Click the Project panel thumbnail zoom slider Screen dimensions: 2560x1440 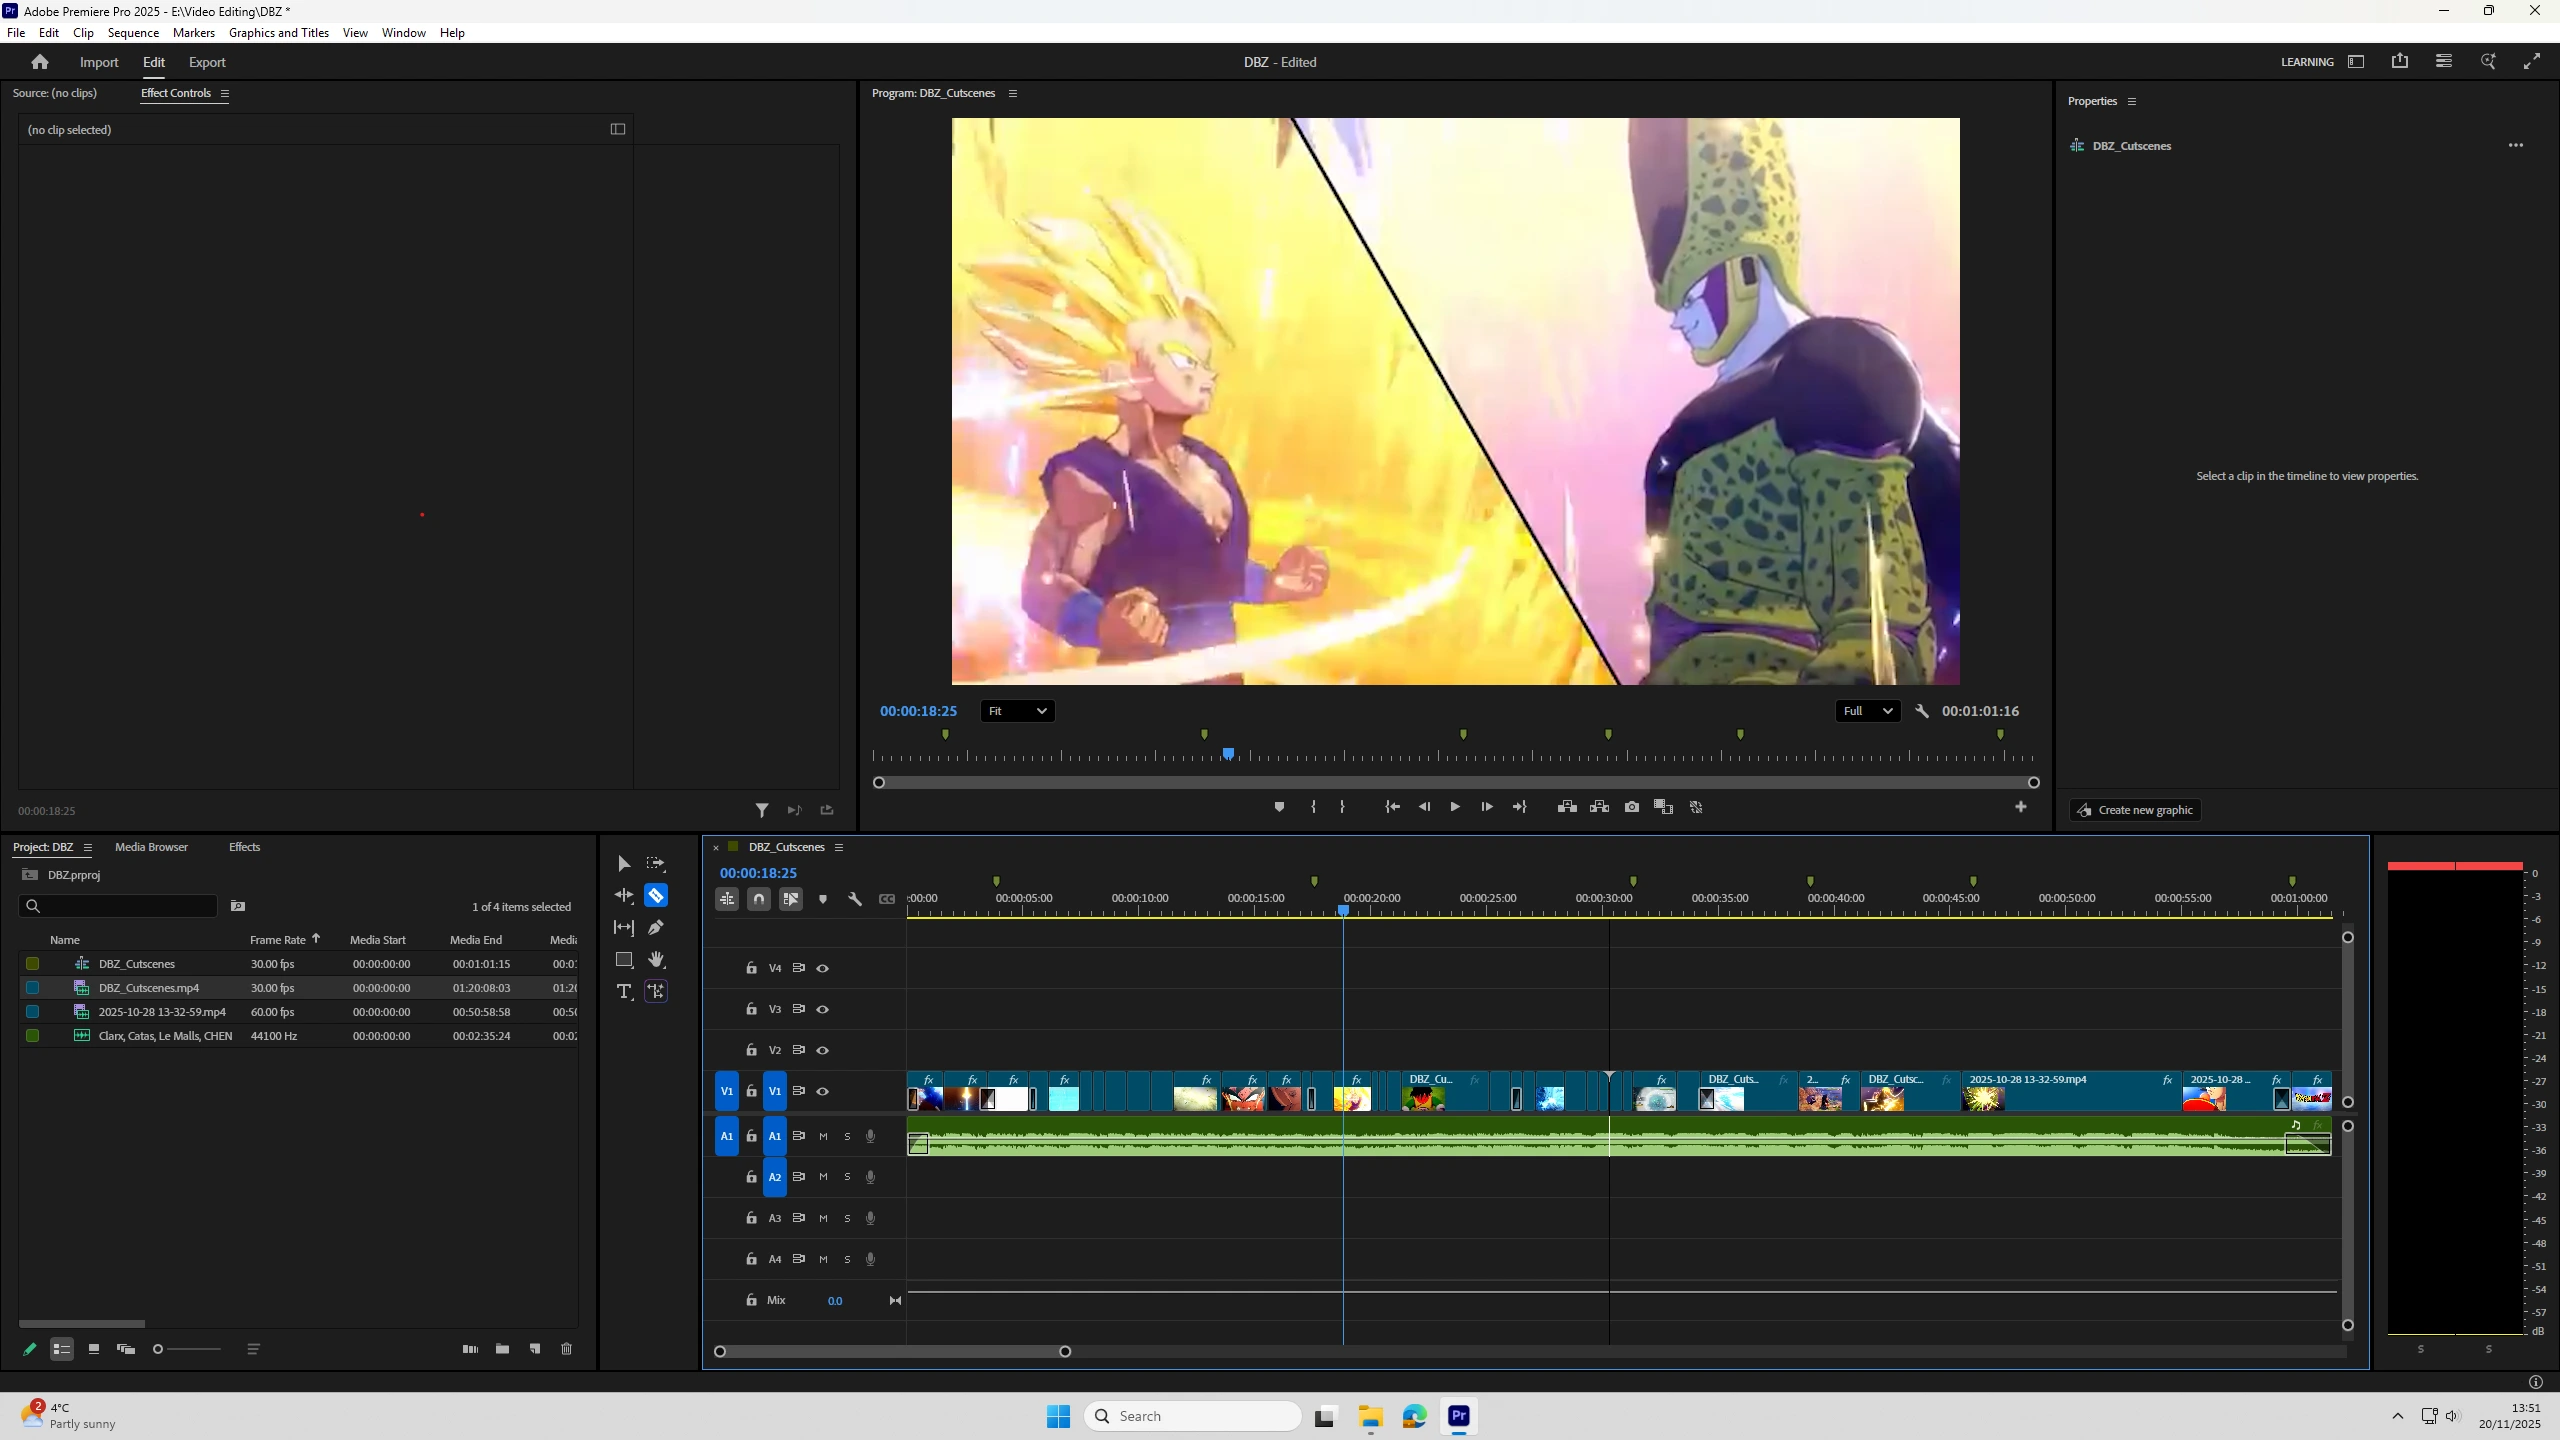coord(158,1349)
